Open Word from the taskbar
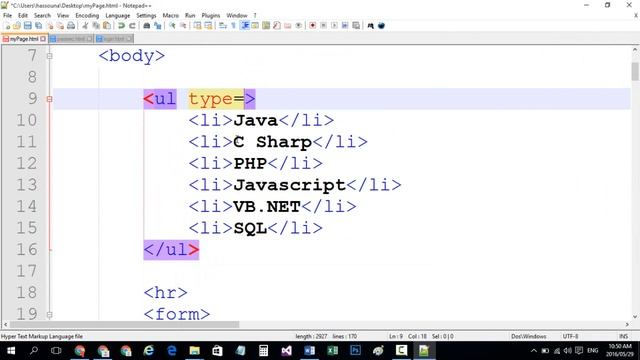The height and width of the screenshot is (360, 640). click(x=309, y=351)
